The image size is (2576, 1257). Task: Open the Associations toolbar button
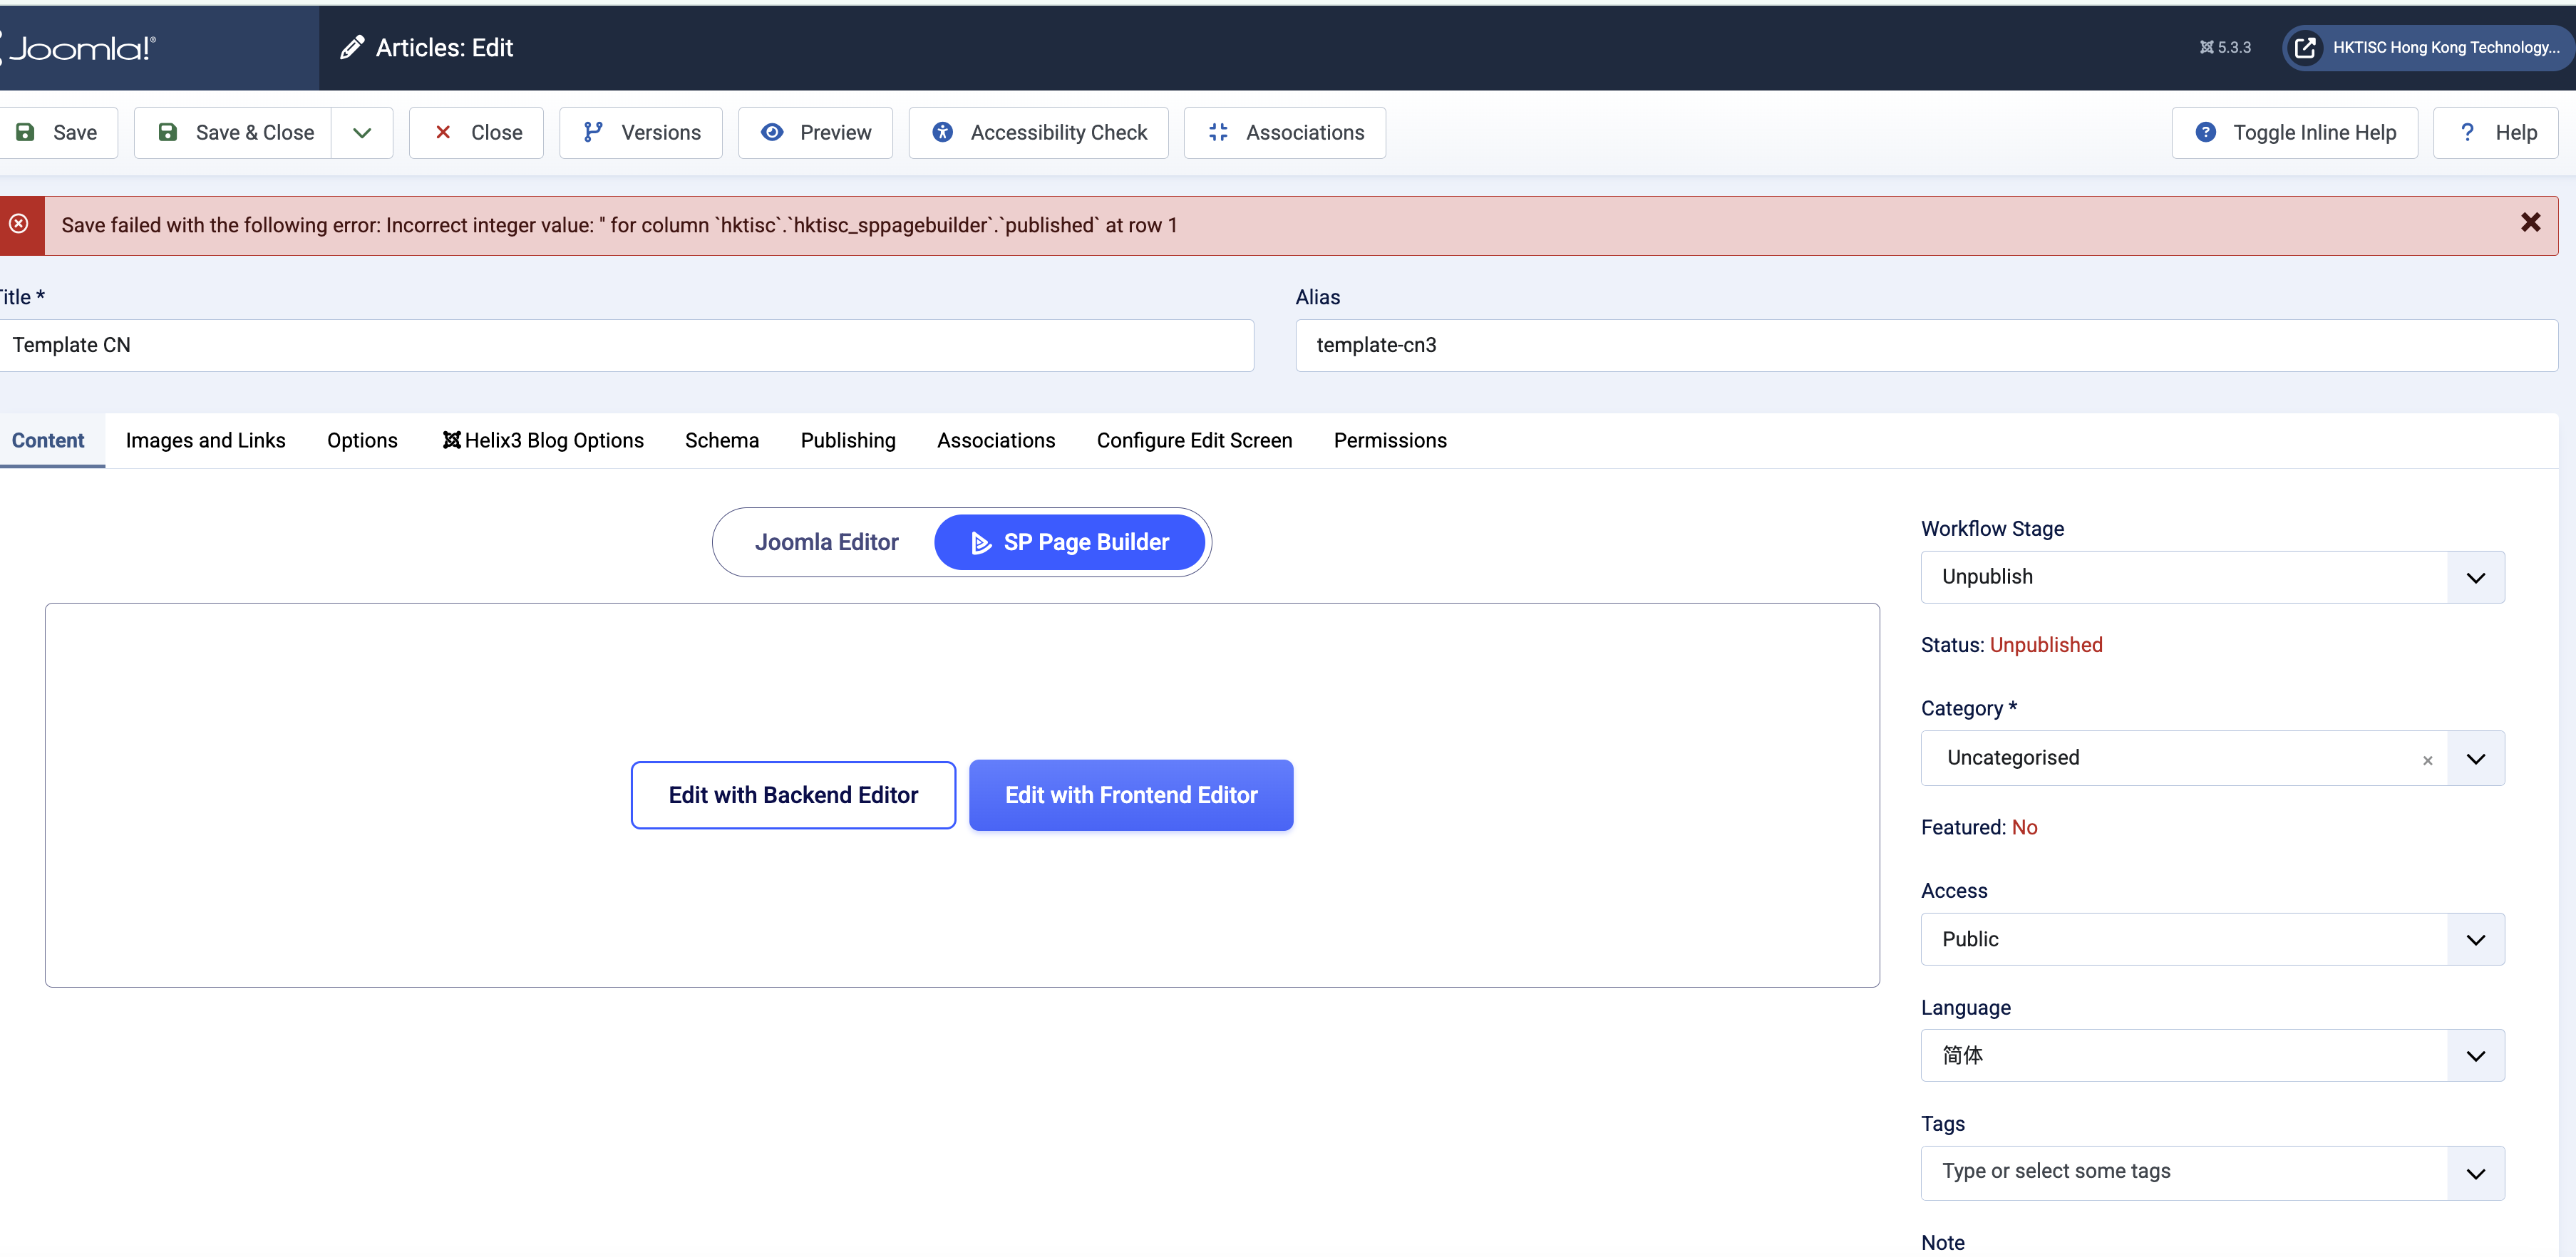click(1284, 133)
